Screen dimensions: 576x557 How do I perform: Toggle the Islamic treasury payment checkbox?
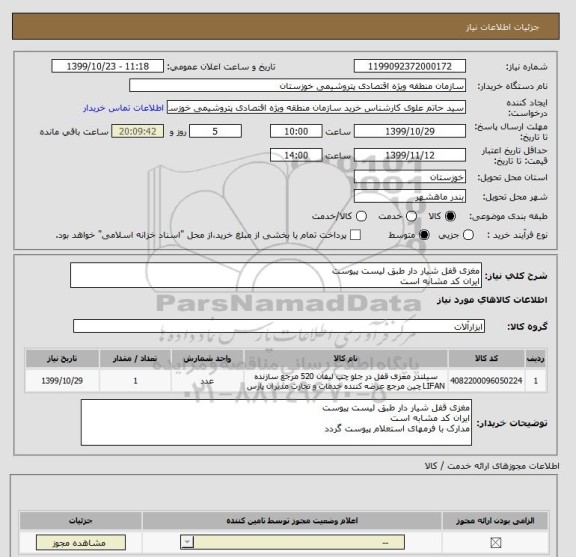point(355,235)
